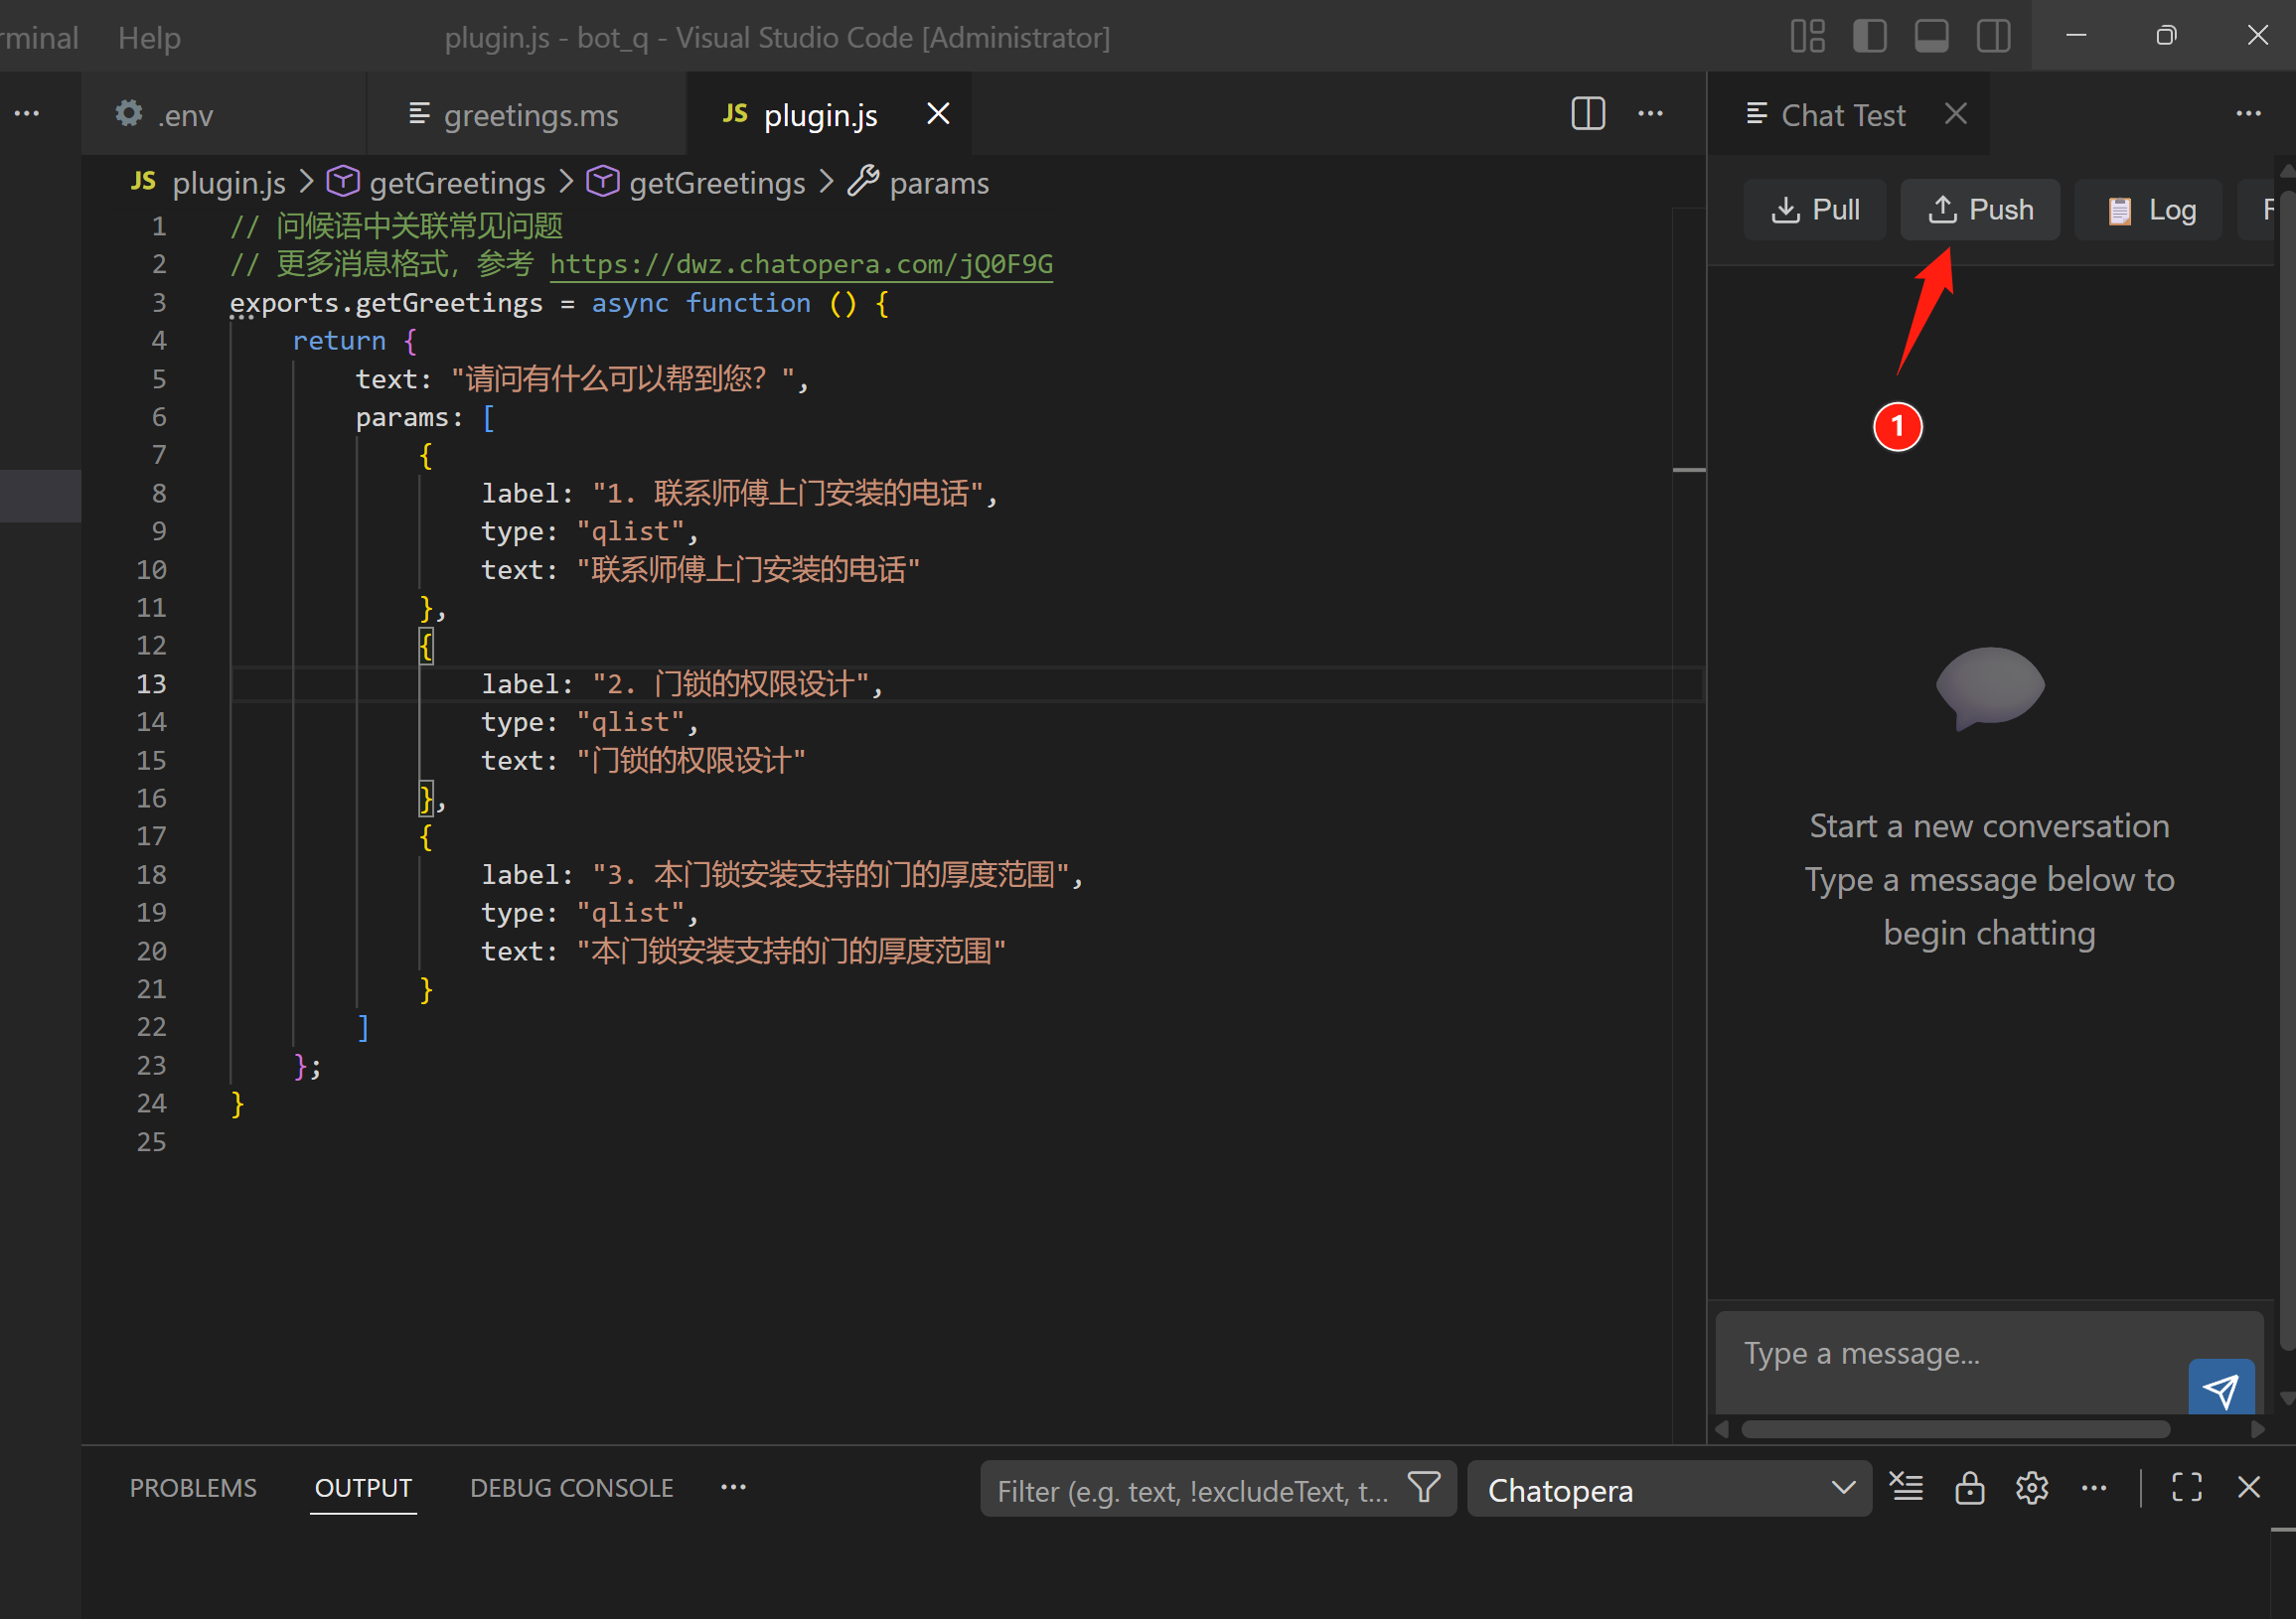Click the 'return' keyword on line 4
Image resolution: width=2296 pixels, height=1619 pixels.
click(339, 341)
